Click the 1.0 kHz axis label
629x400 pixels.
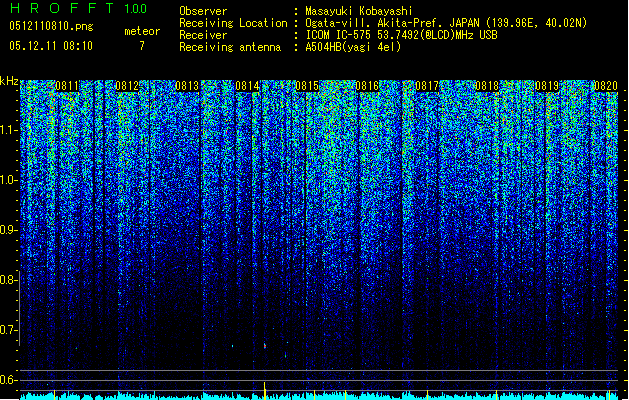(x=8, y=180)
